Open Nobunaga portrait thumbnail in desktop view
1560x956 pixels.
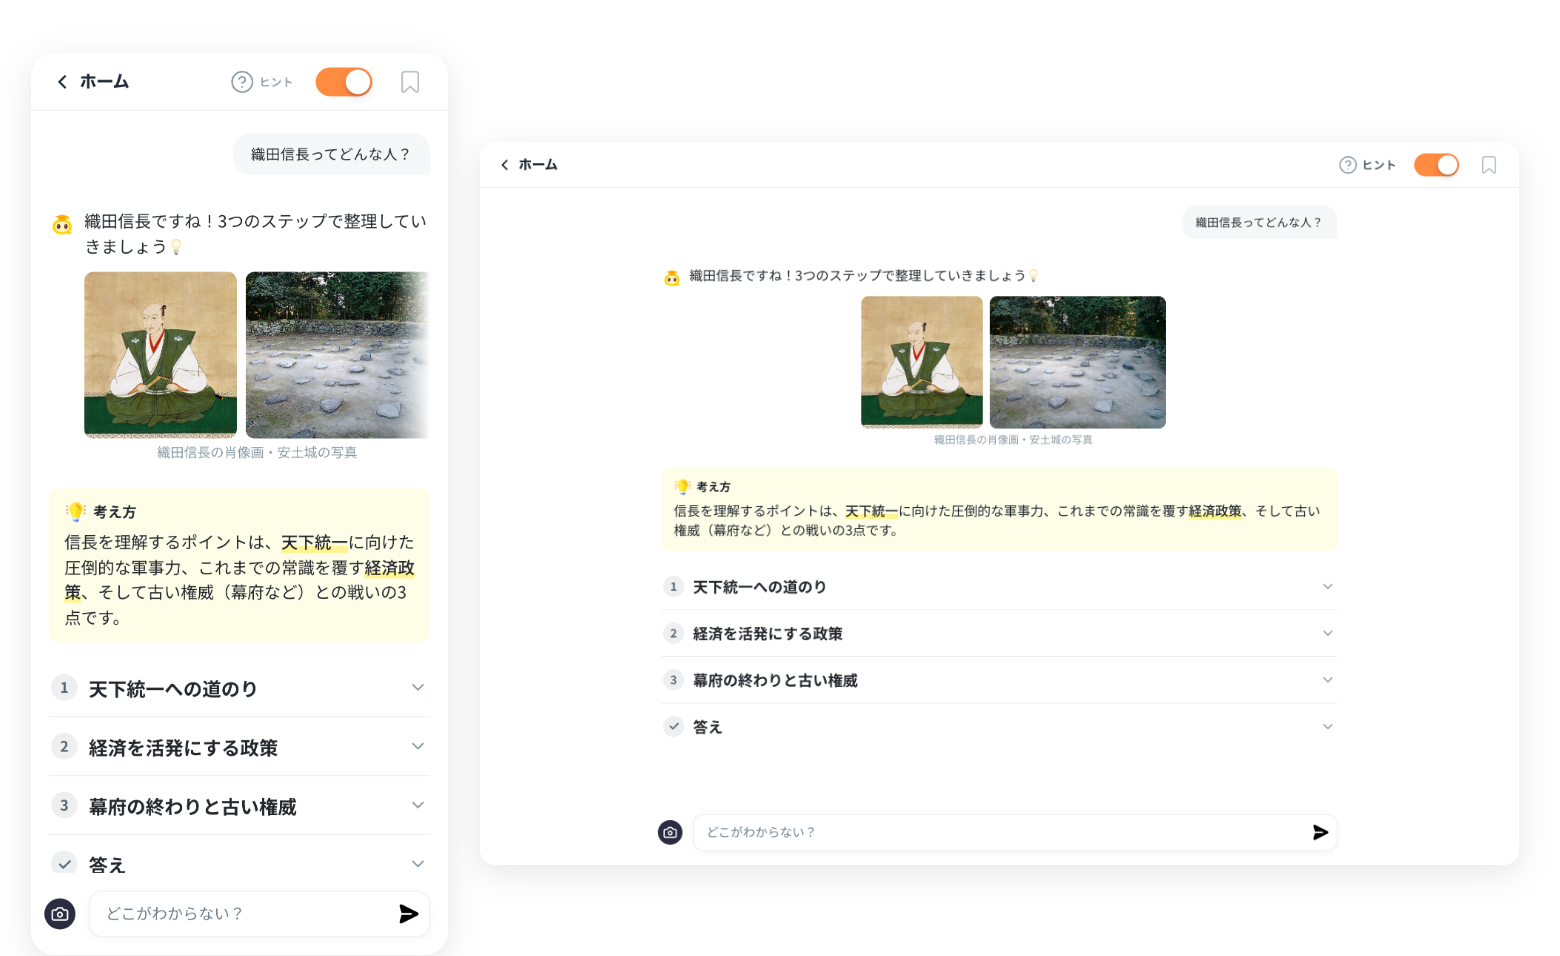pyautogui.click(x=922, y=362)
